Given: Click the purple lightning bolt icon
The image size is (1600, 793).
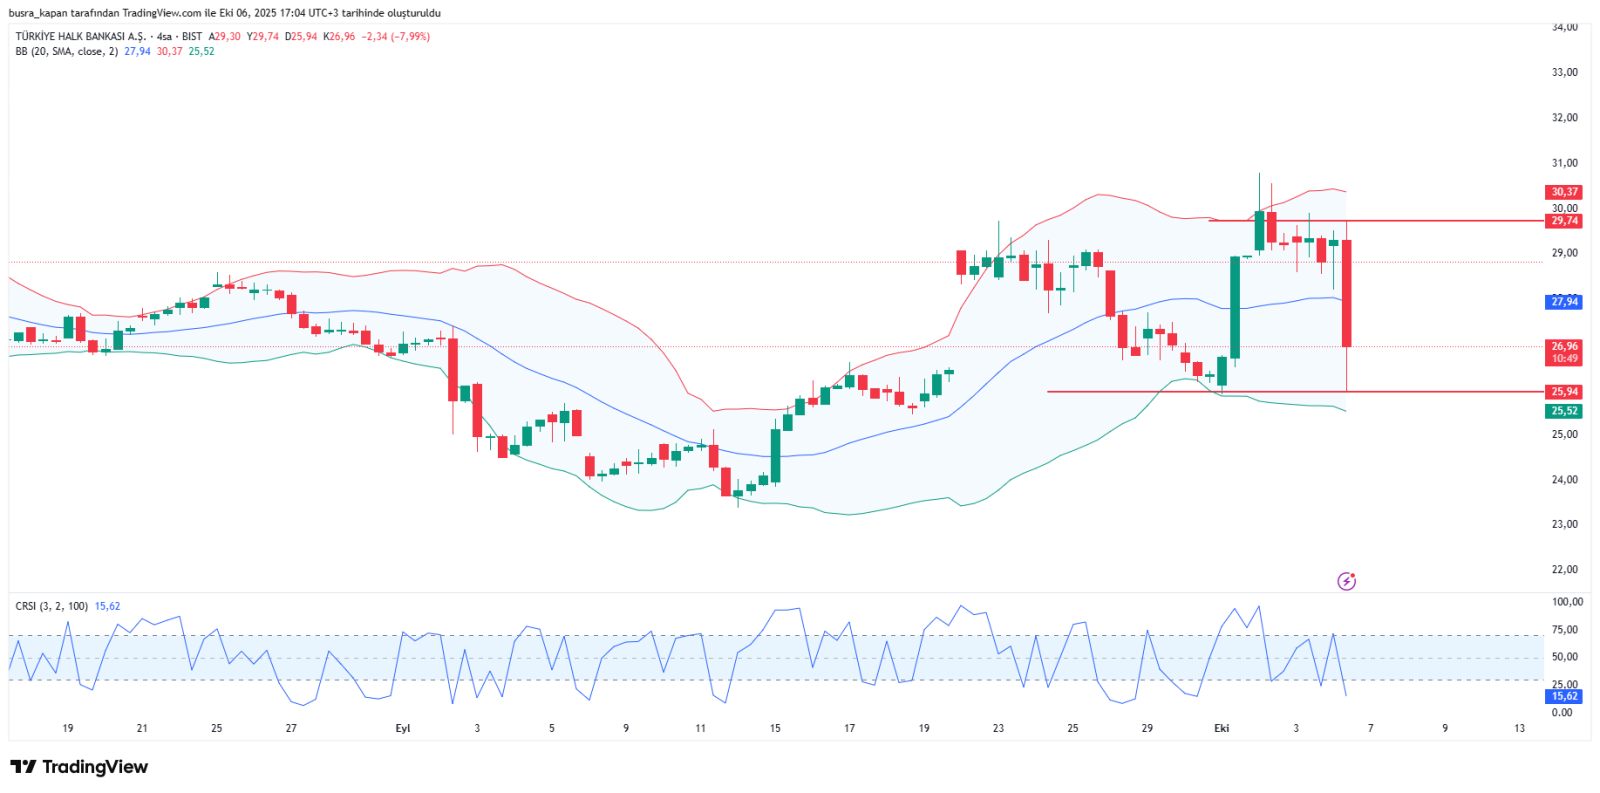Looking at the screenshot, I should pyautogui.click(x=1346, y=581).
